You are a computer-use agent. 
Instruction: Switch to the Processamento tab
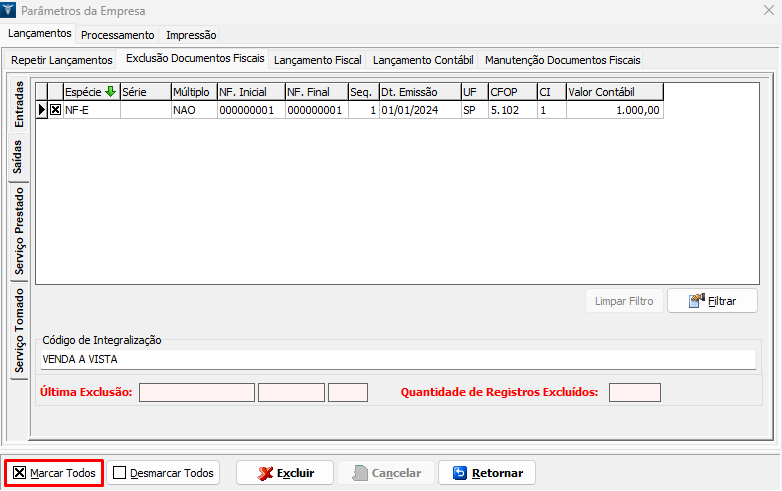point(117,35)
